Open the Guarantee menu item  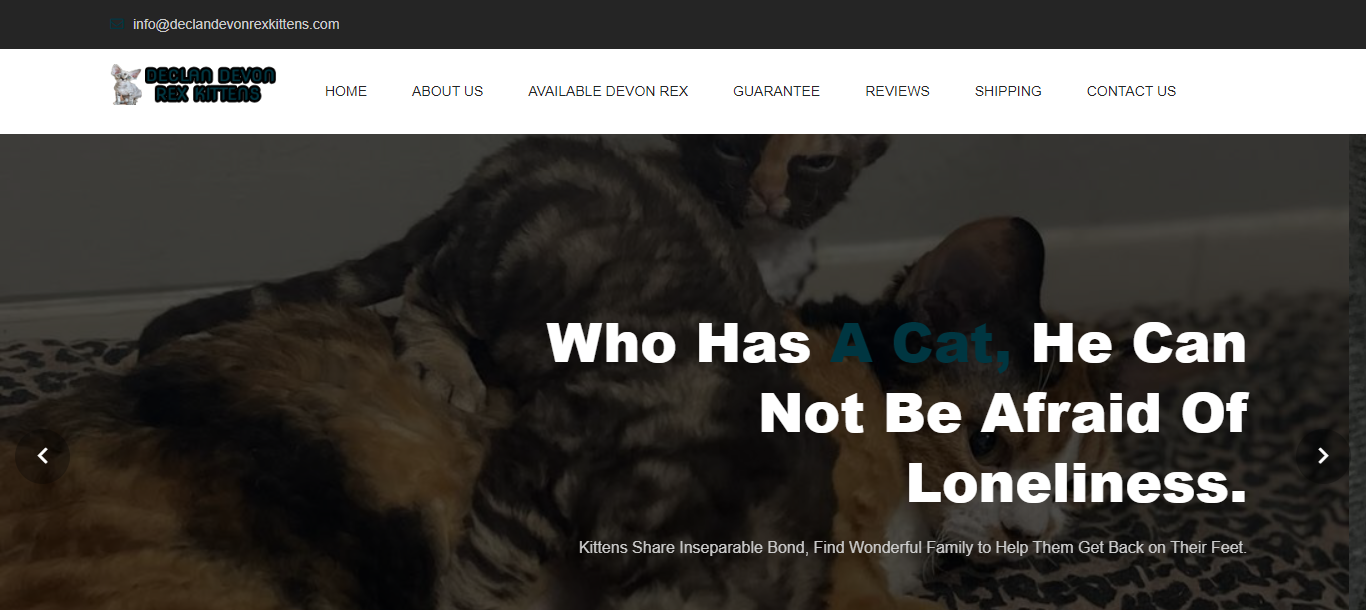pos(776,91)
